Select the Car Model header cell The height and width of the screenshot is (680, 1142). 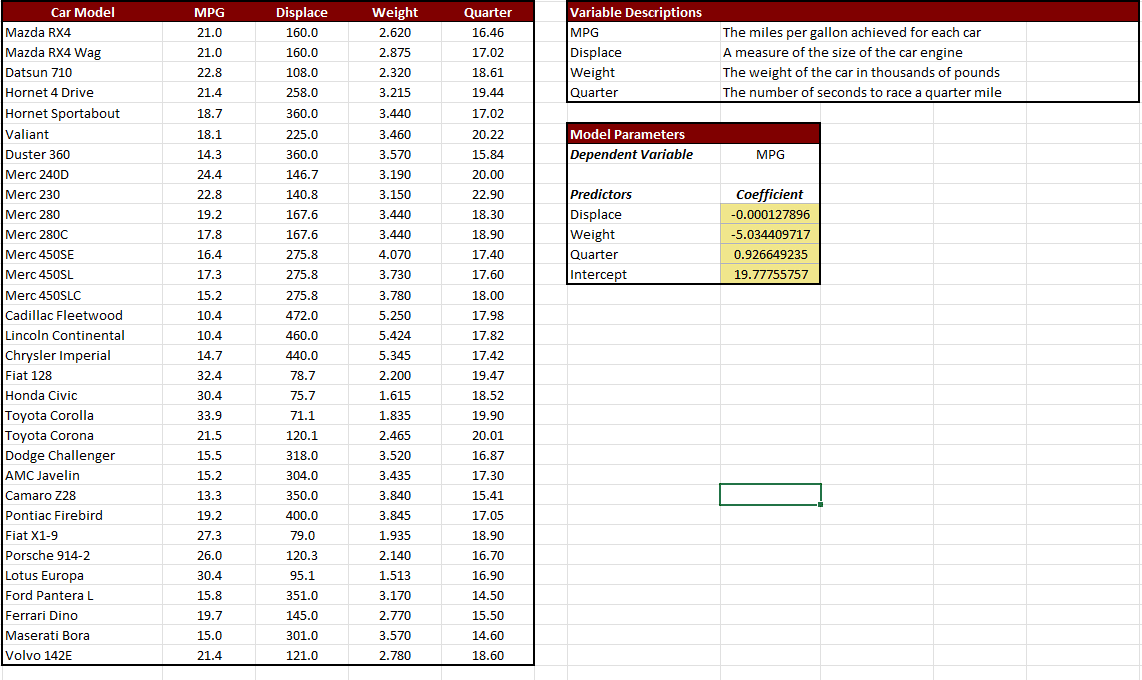coord(82,12)
